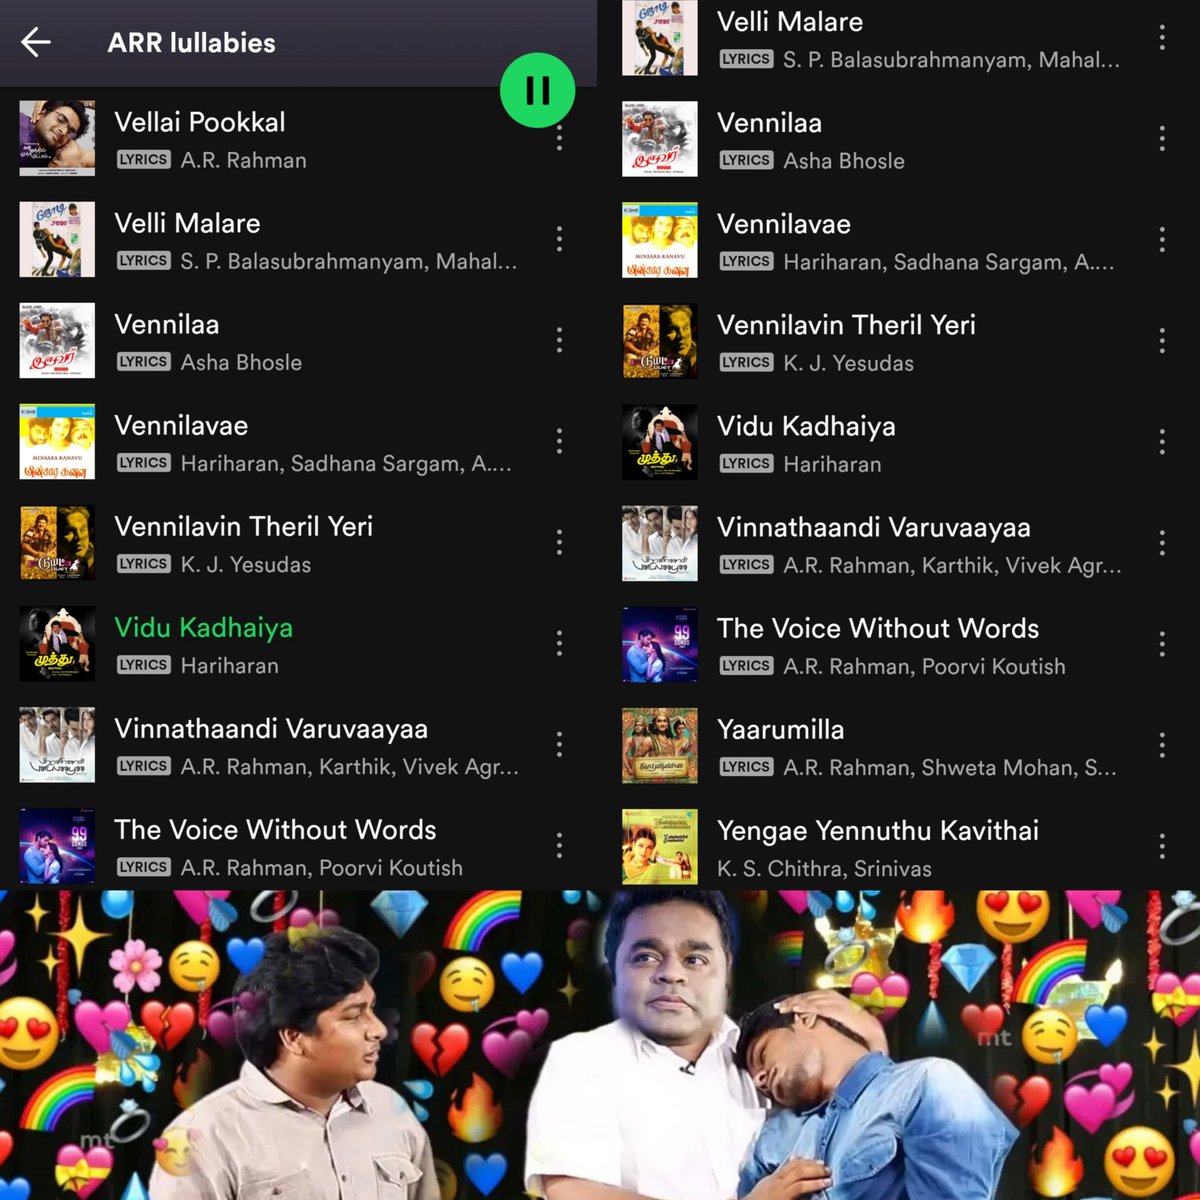The image size is (1200, 1200).
Task: Click Hariharan under the white Vidu Kadhaiya
Action: click(x=832, y=464)
